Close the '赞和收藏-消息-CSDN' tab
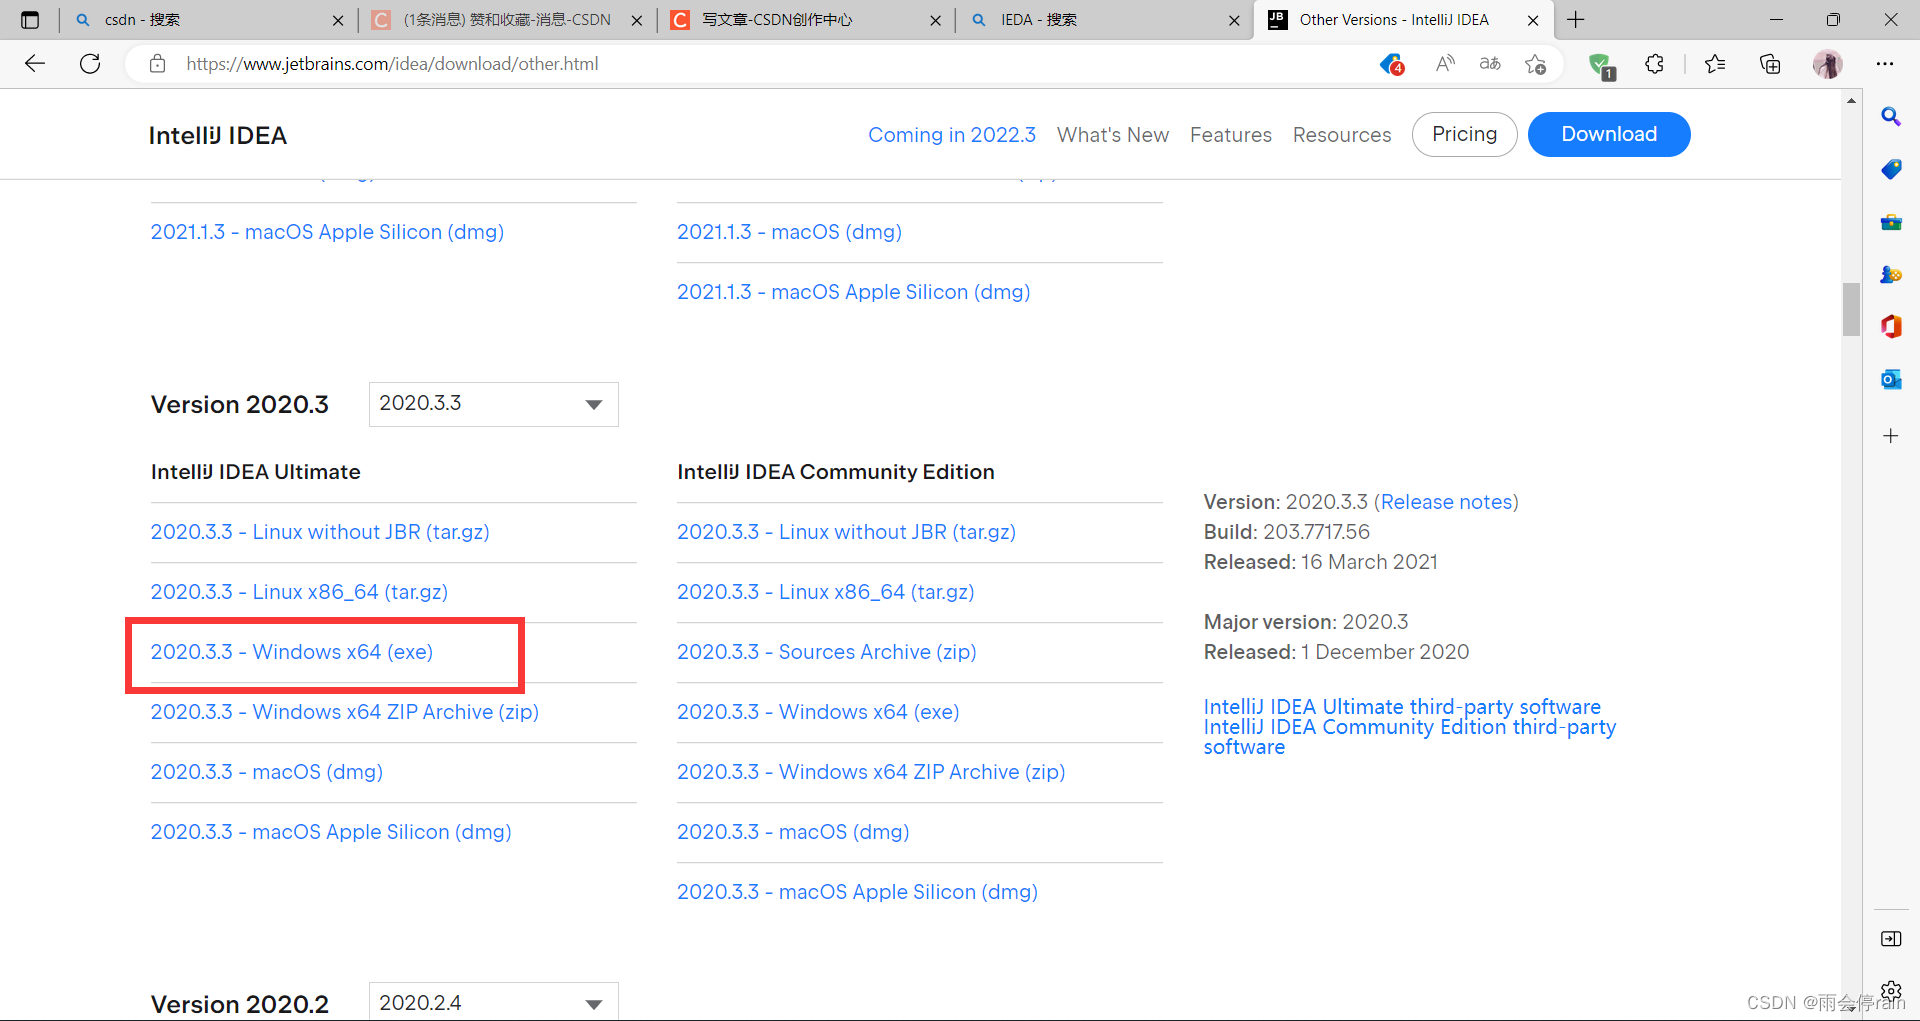Screen dimensions: 1920x1021 pos(637,20)
